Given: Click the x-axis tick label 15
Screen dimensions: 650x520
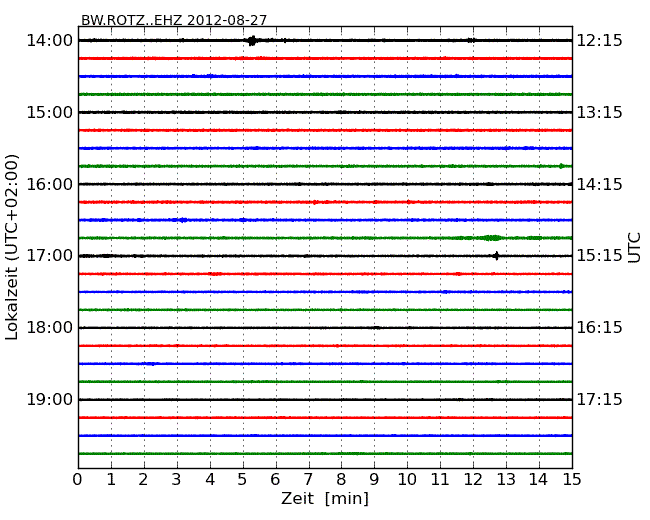Looking at the screenshot, I should click(x=572, y=480).
